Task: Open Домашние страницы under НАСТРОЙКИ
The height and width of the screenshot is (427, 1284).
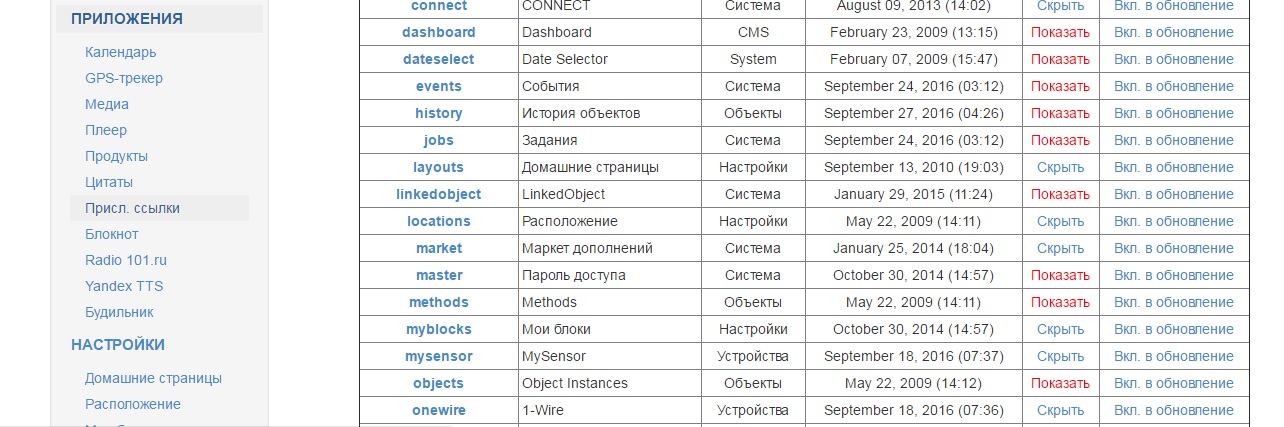Action: click(153, 378)
